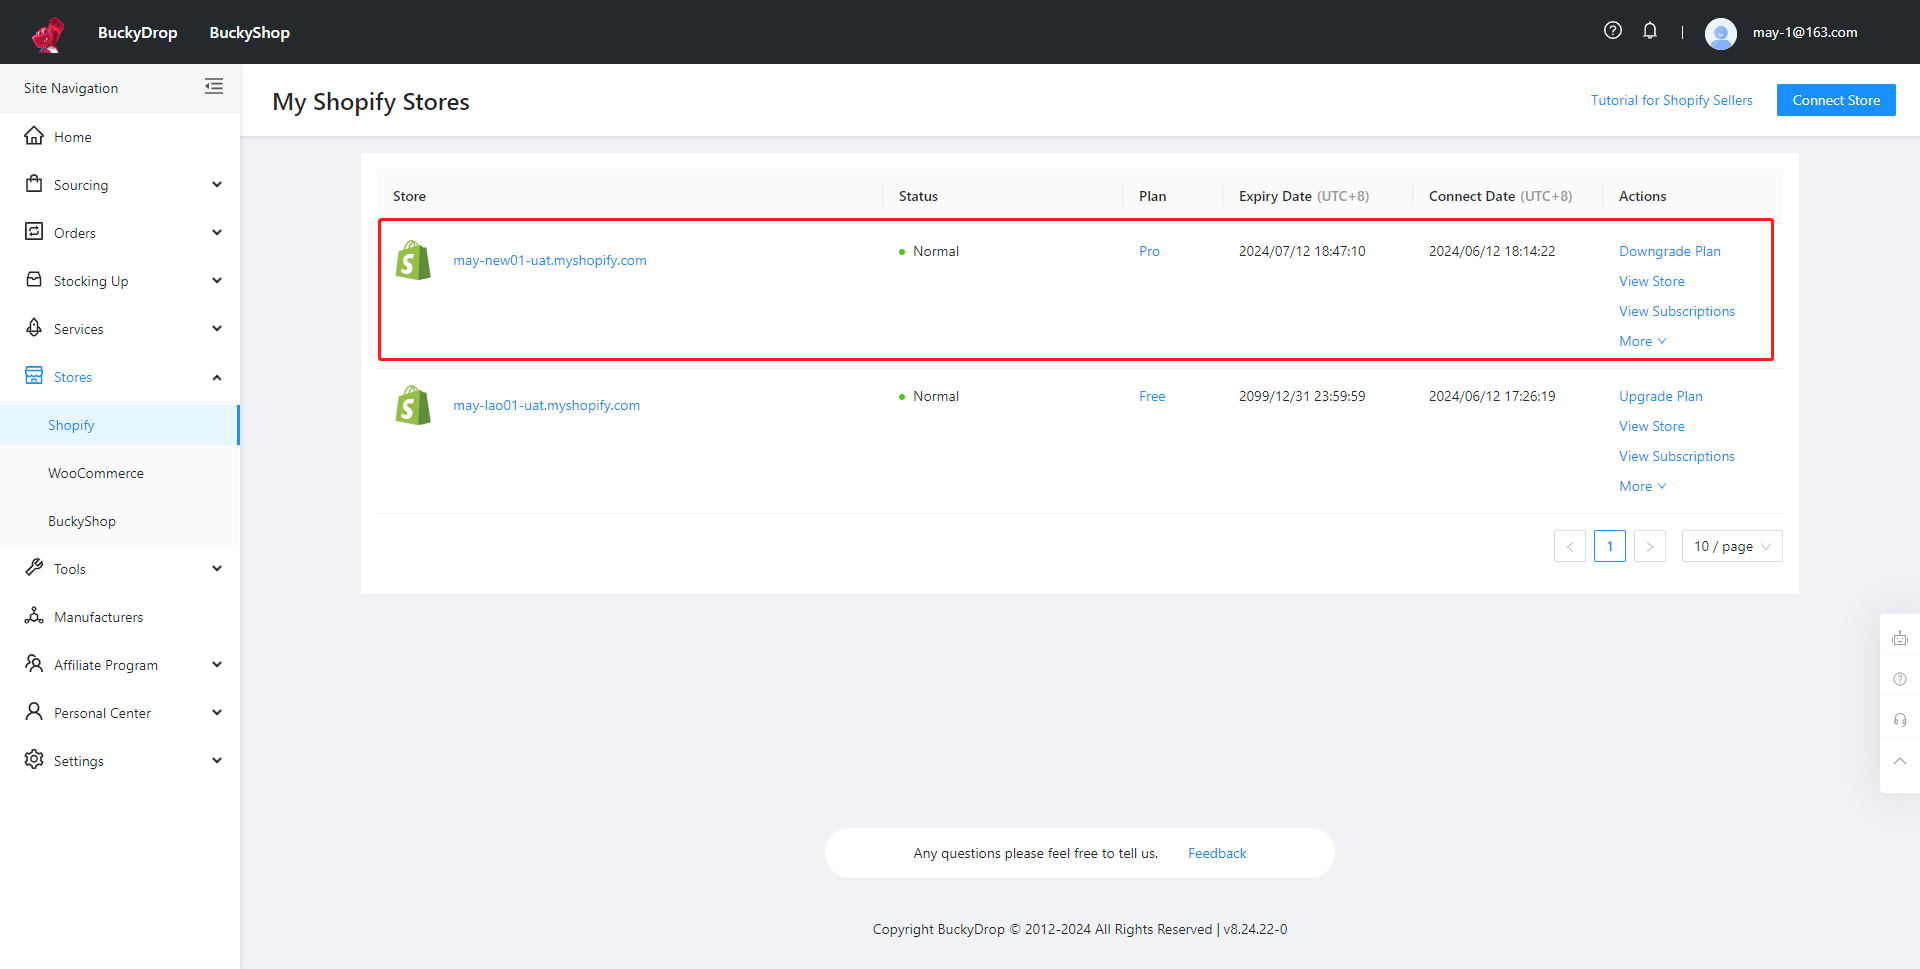Open may-new01-uat.myshopify.com store link
Screen dimensions: 1920x969
[x=550, y=260]
